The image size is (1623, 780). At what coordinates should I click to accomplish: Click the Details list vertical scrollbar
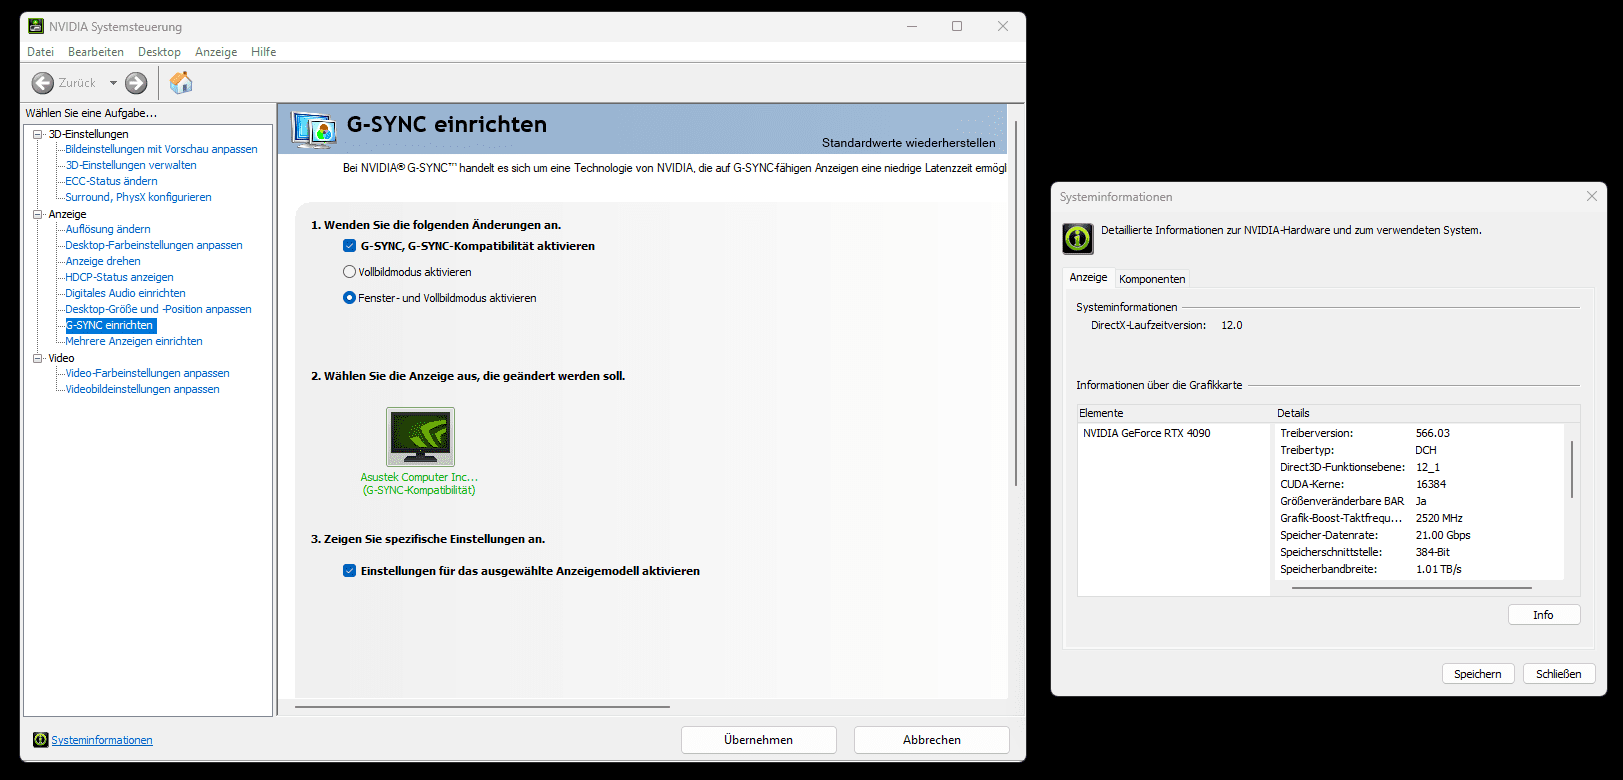[x=1572, y=469]
